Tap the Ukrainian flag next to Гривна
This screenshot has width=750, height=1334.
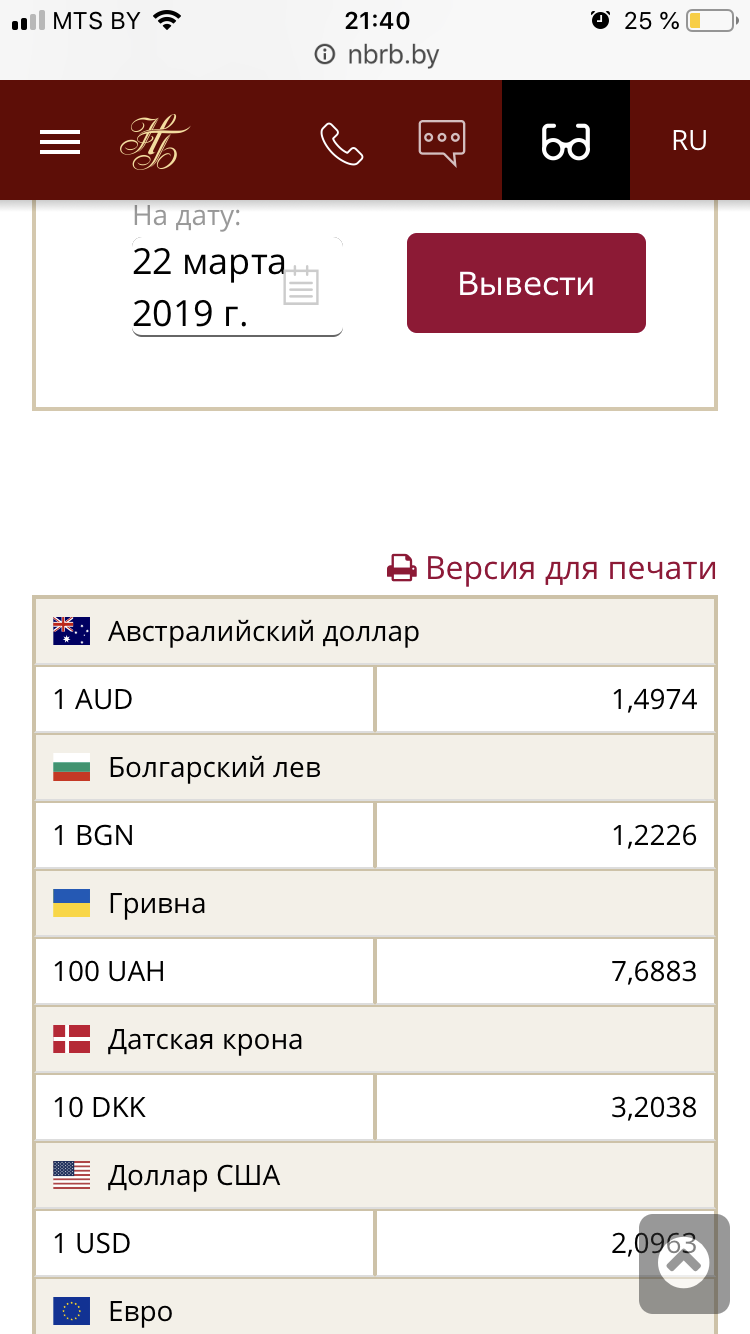[x=72, y=903]
